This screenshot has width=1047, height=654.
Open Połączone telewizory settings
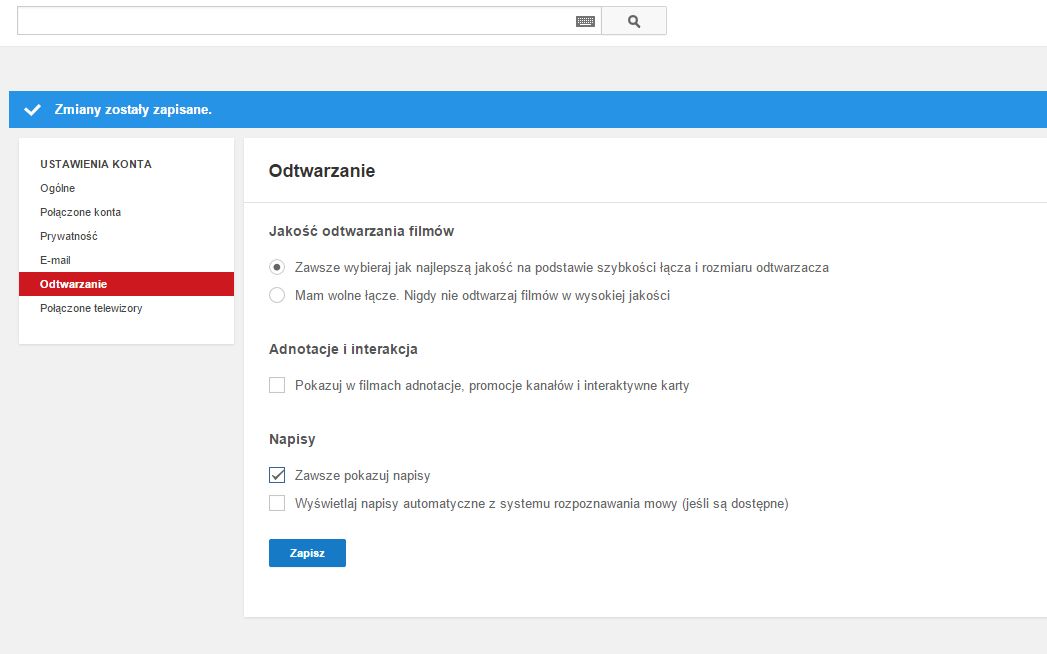tap(91, 309)
